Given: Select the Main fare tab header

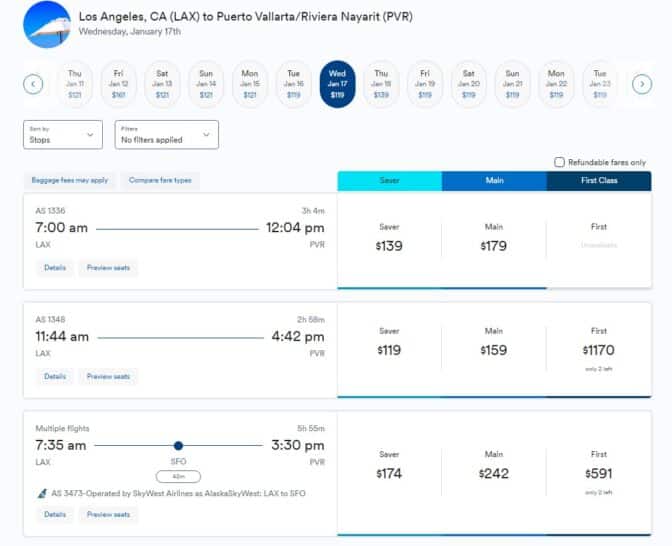Looking at the screenshot, I should tap(494, 180).
